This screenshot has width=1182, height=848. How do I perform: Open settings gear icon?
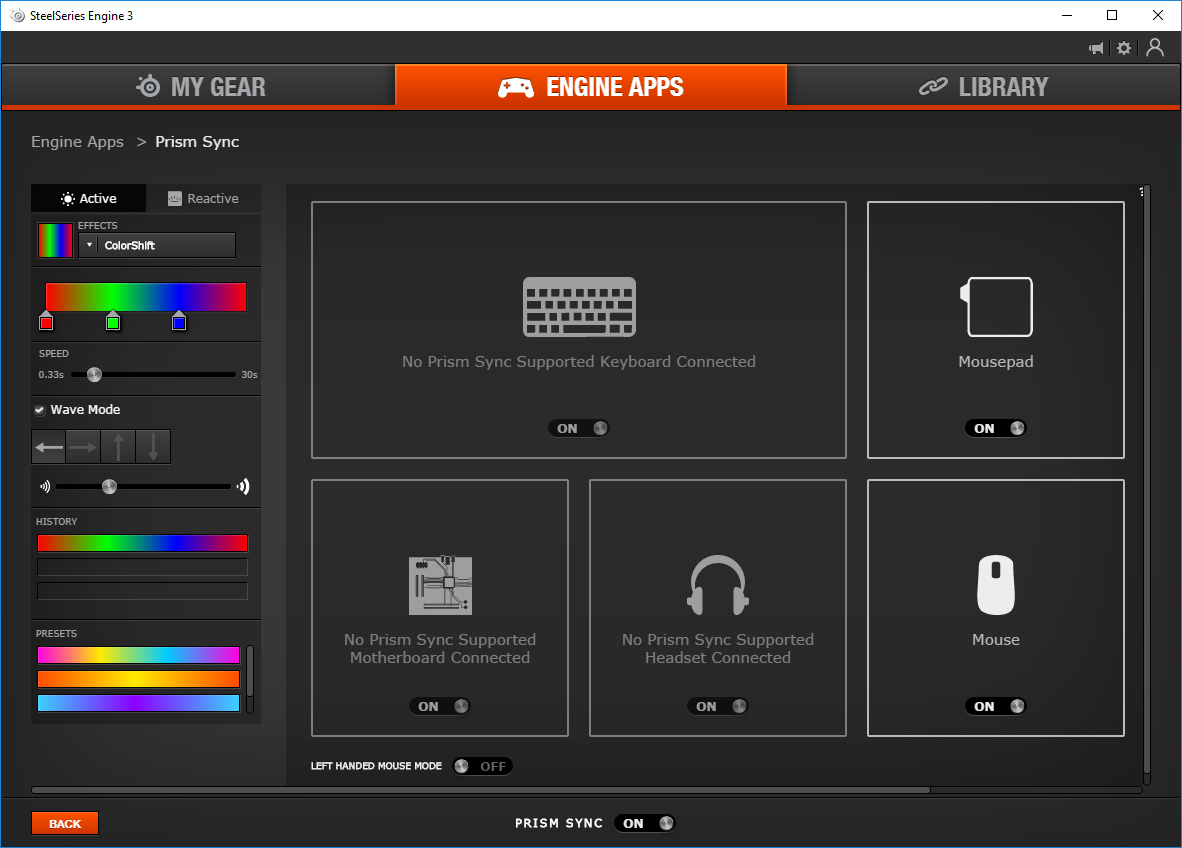coord(1124,48)
